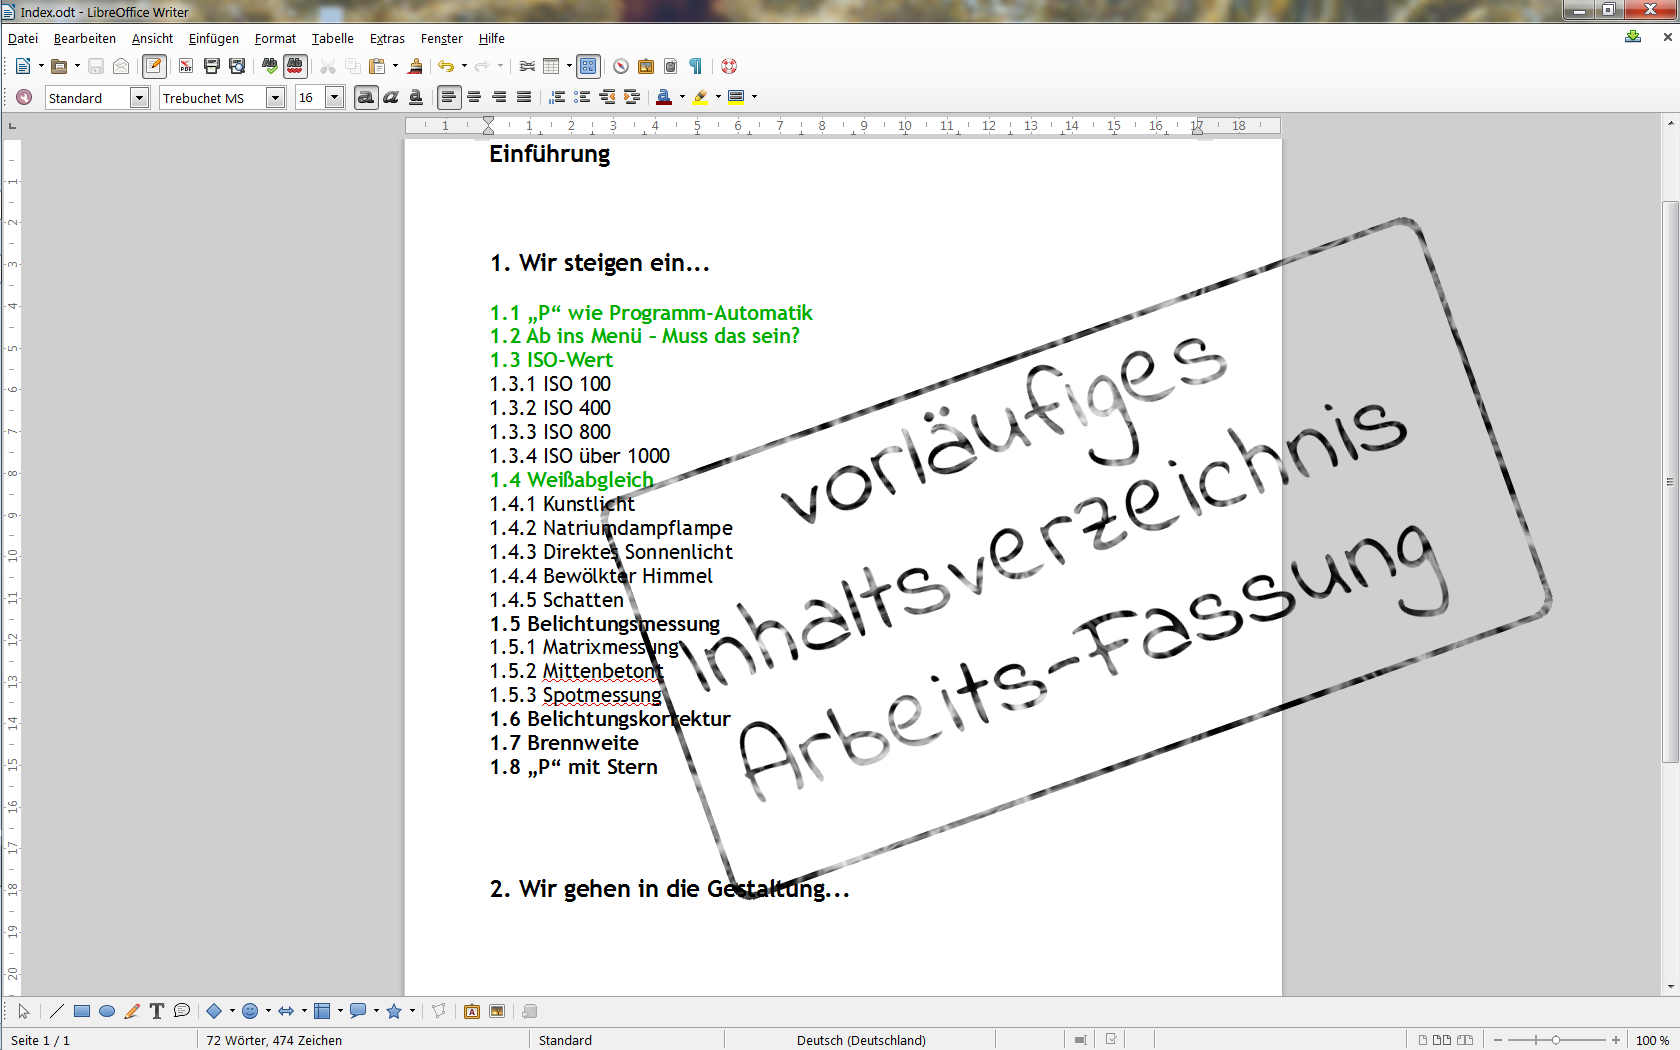The height and width of the screenshot is (1050, 1680).
Task: Open the Navigator compass icon
Action: point(621,66)
